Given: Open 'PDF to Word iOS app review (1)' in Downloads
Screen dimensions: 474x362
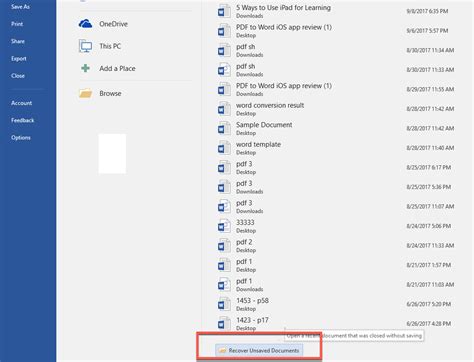Looking at the screenshot, I should pos(337,89).
